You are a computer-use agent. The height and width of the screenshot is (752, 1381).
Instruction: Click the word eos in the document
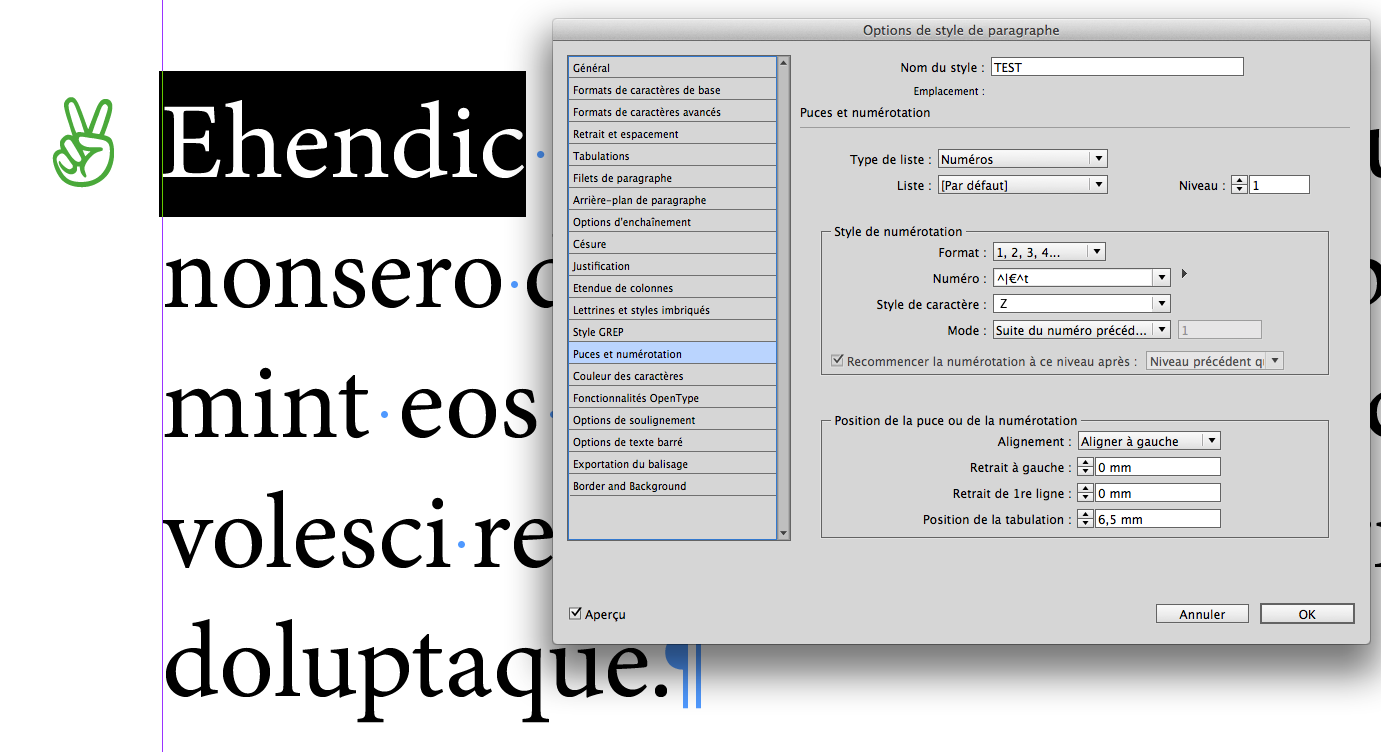(469, 411)
